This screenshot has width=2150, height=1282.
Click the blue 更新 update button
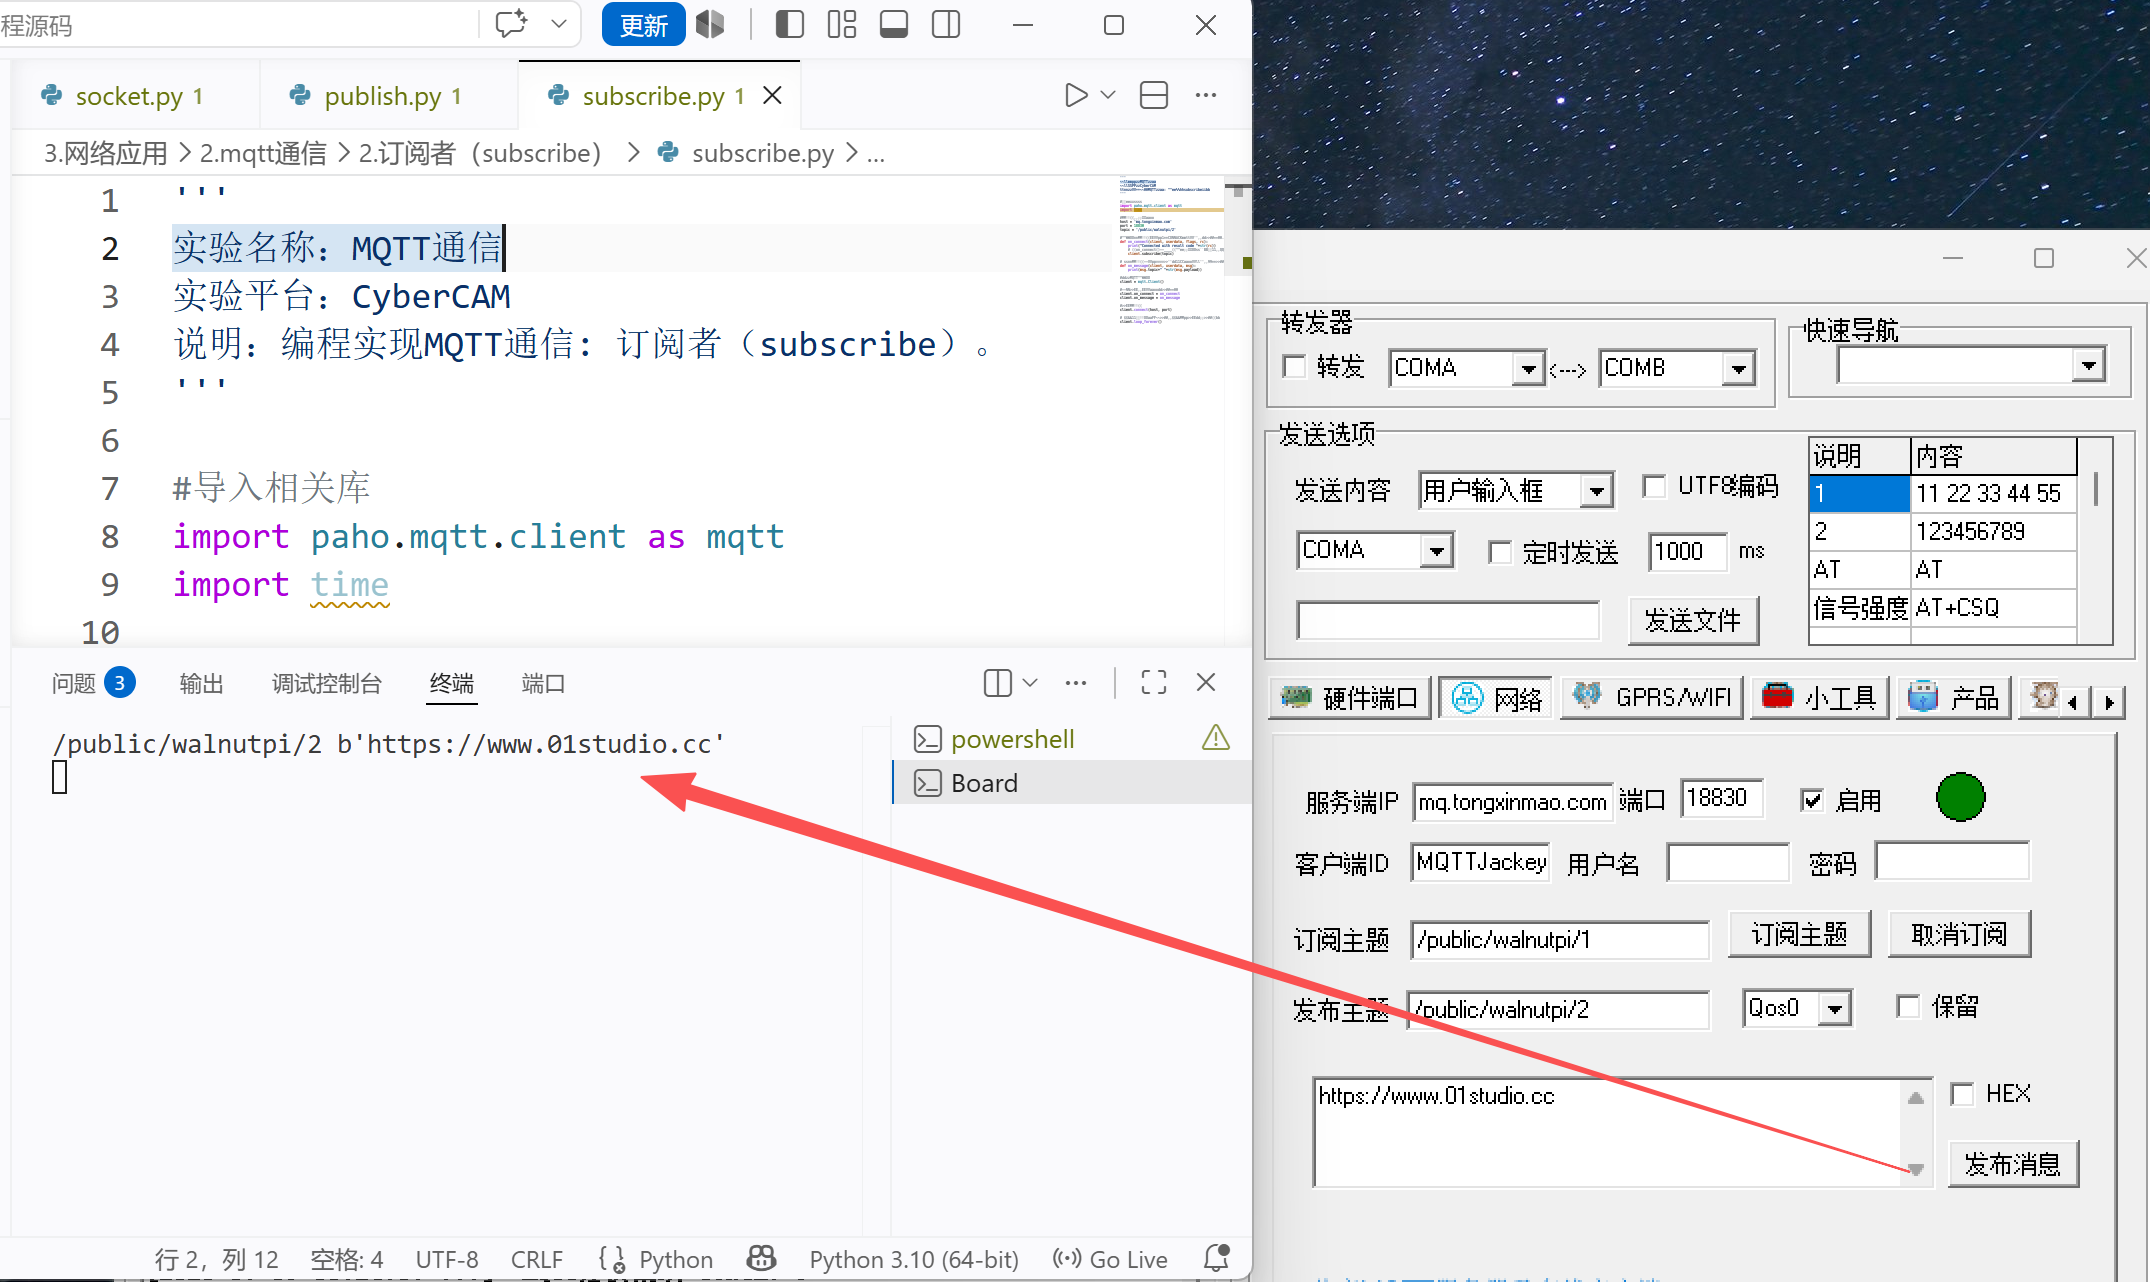point(643,25)
